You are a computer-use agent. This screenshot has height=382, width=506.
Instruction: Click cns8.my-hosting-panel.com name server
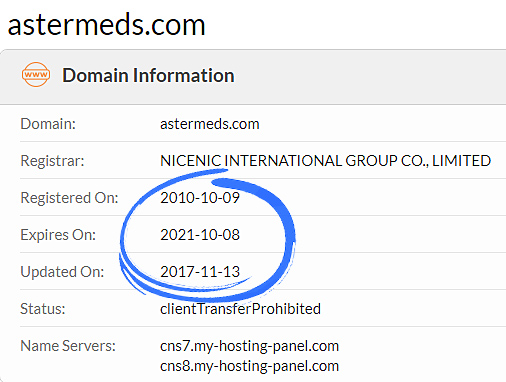click(249, 366)
